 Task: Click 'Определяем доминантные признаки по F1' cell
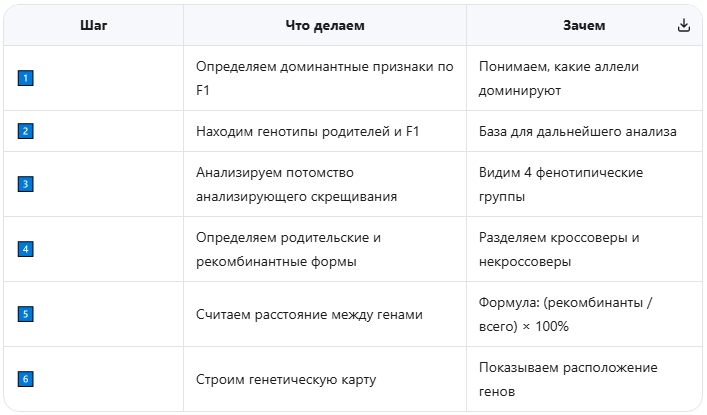(324, 78)
